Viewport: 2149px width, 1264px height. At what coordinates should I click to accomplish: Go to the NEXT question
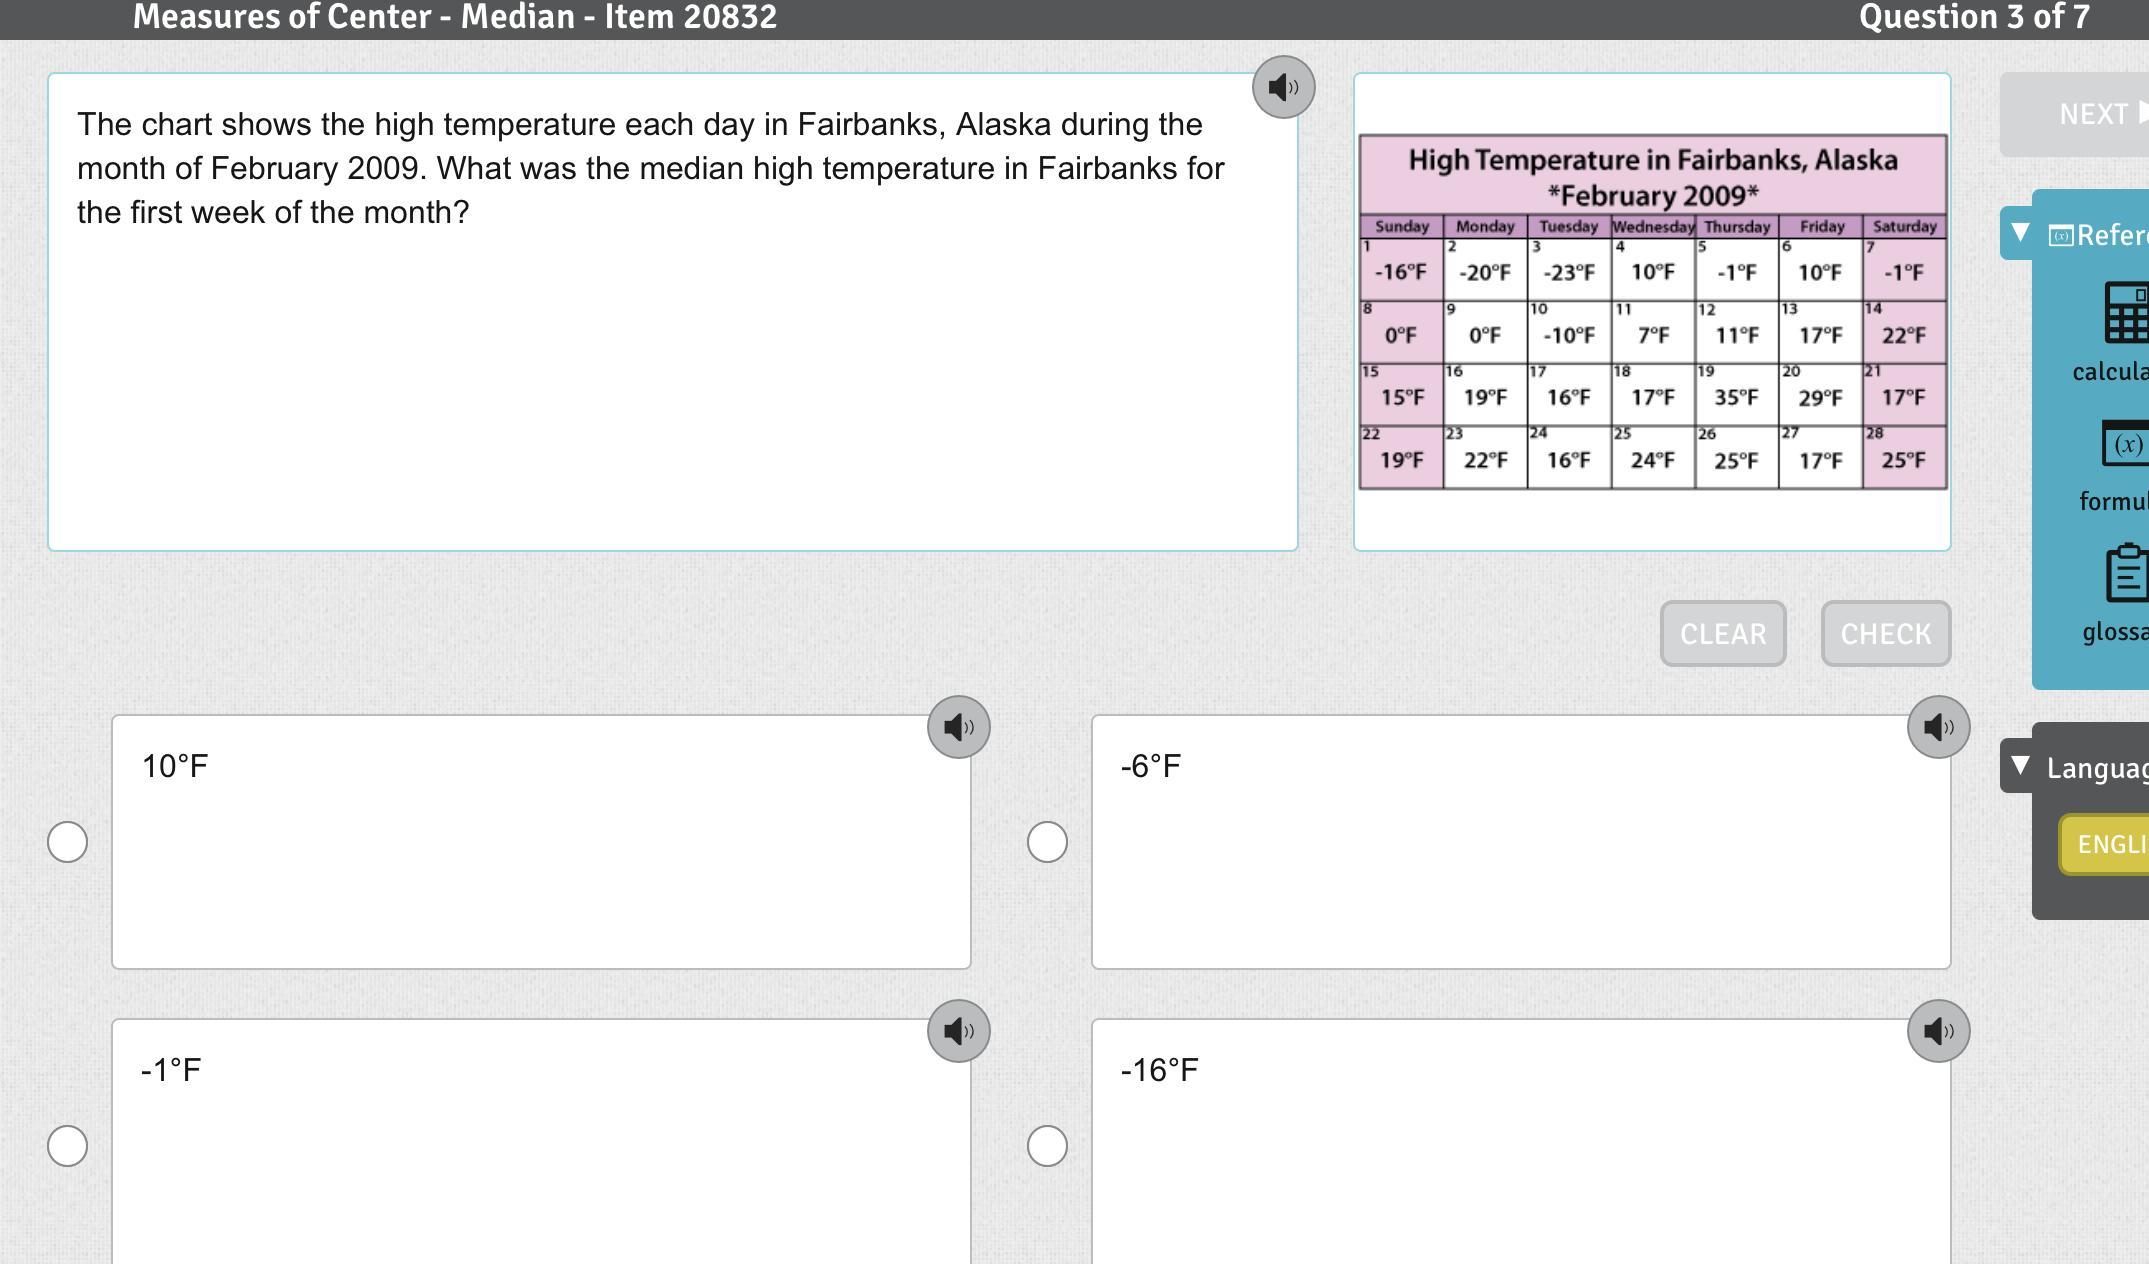click(x=2092, y=114)
